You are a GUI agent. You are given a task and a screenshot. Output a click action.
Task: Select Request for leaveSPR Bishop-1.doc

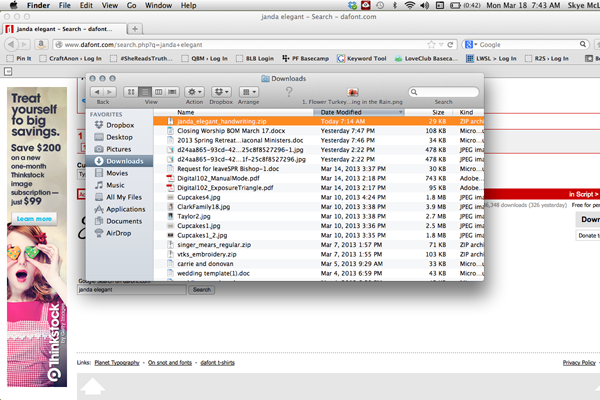(x=319, y=169)
